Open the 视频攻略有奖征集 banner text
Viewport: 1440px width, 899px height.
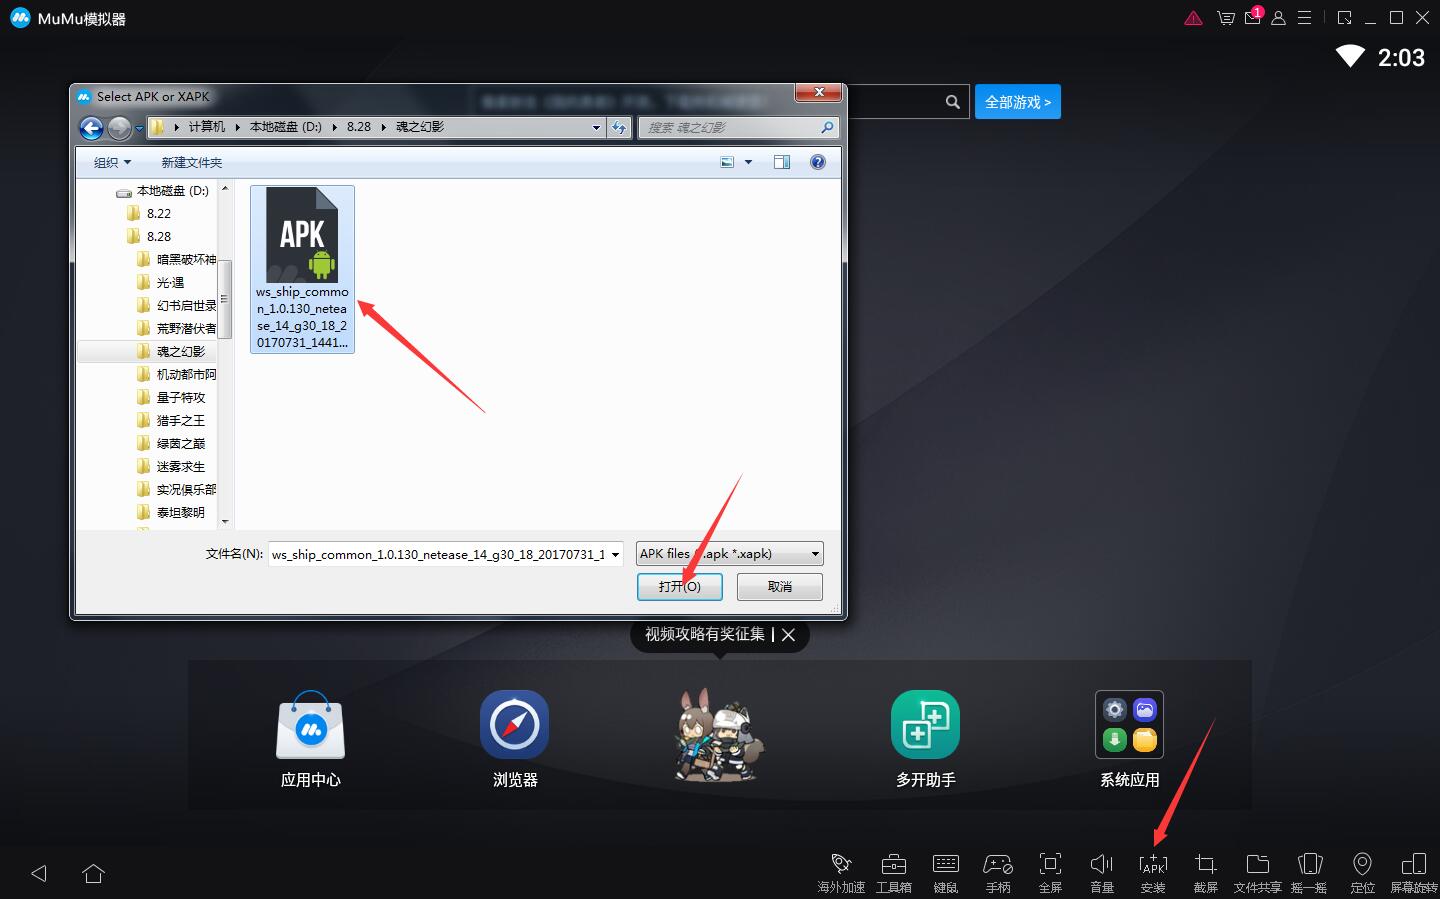pyautogui.click(x=705, y=635)
